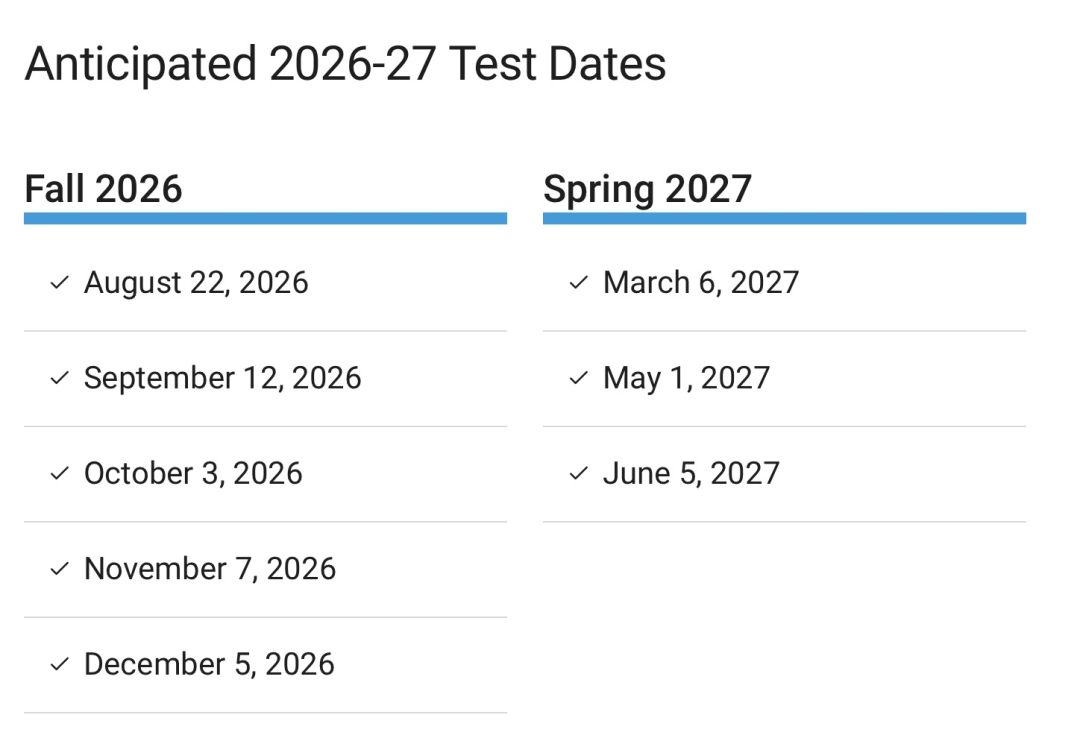Click the October 3, 2026 date text
Image resolution: width=1080 pixels, height=741 pixels.
(193, 473)
